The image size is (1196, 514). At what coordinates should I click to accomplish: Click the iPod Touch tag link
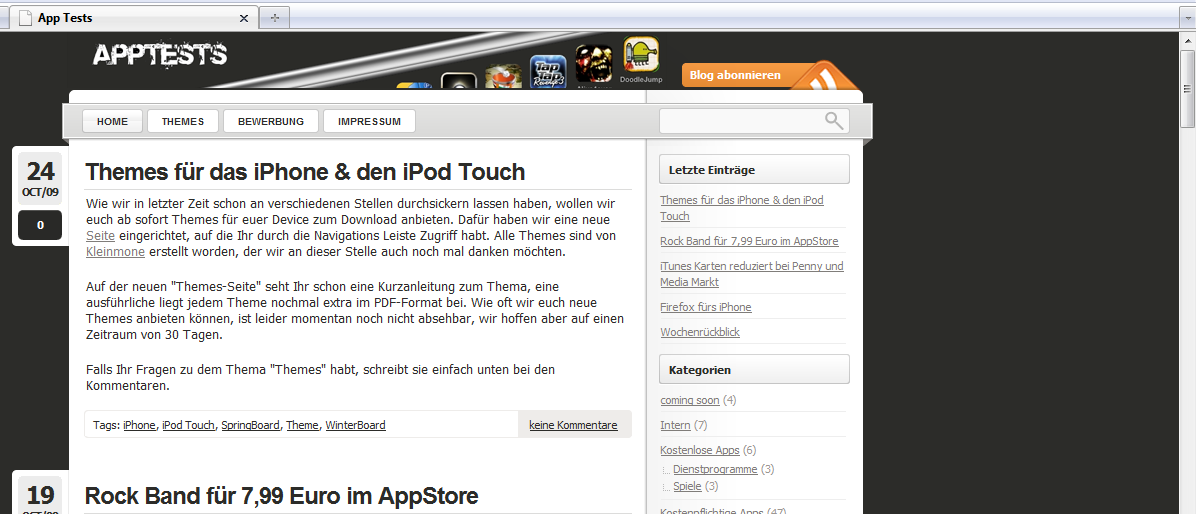(188, 425)
